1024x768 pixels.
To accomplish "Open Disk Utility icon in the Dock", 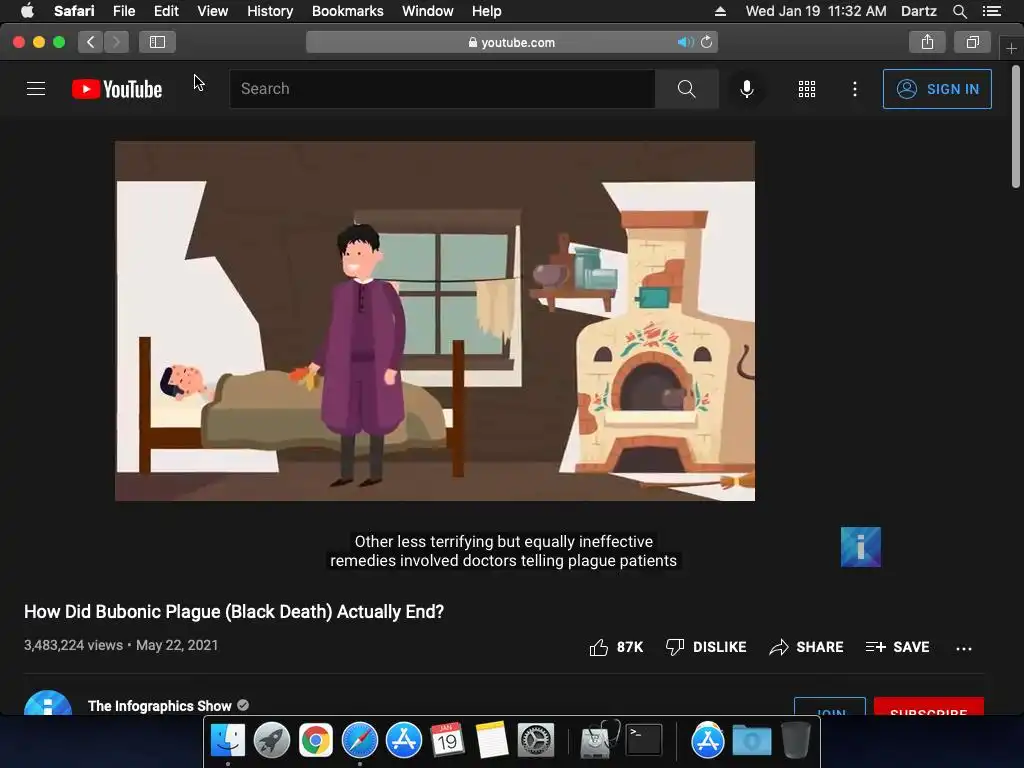I will pos(599,741).
